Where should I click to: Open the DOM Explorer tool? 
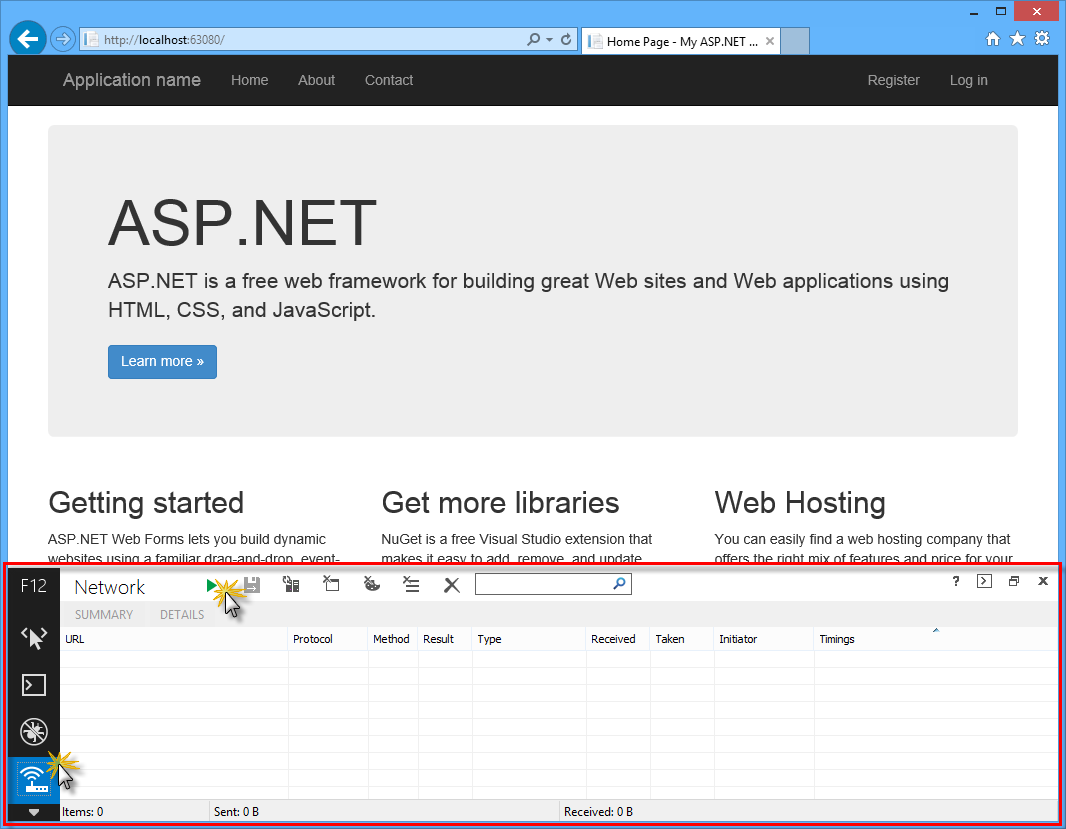point(33,637)
